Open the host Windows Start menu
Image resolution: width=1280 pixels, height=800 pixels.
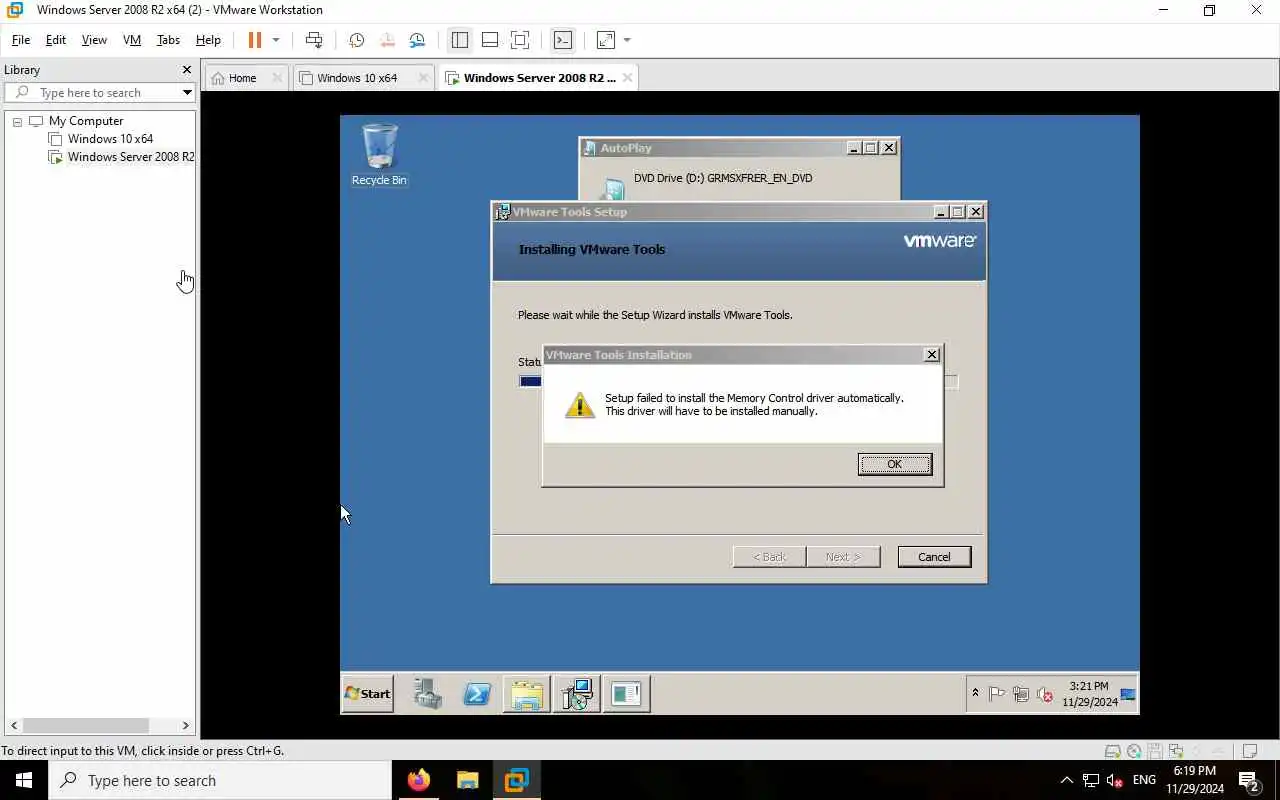coord(24,780)
